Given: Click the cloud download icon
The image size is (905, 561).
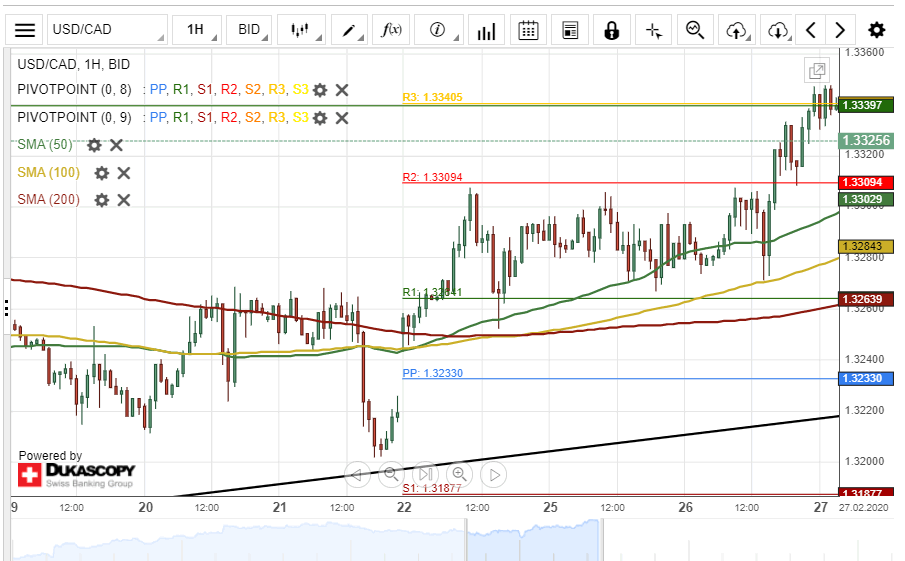Looking at the screenshot, I should click(x=779, y=30).
